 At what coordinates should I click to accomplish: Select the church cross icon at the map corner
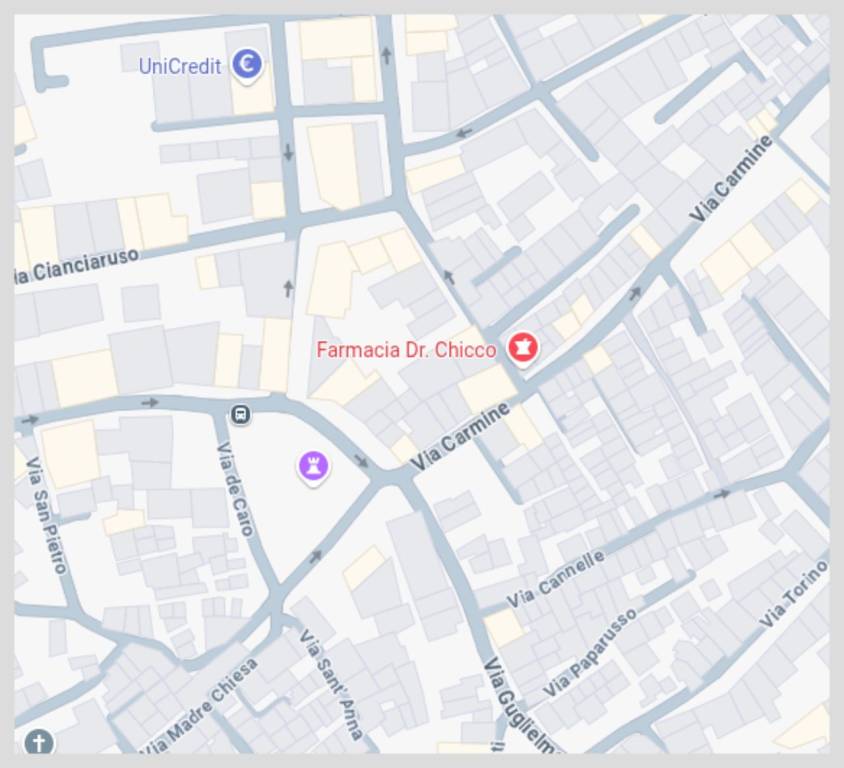(x=39, y=743)
